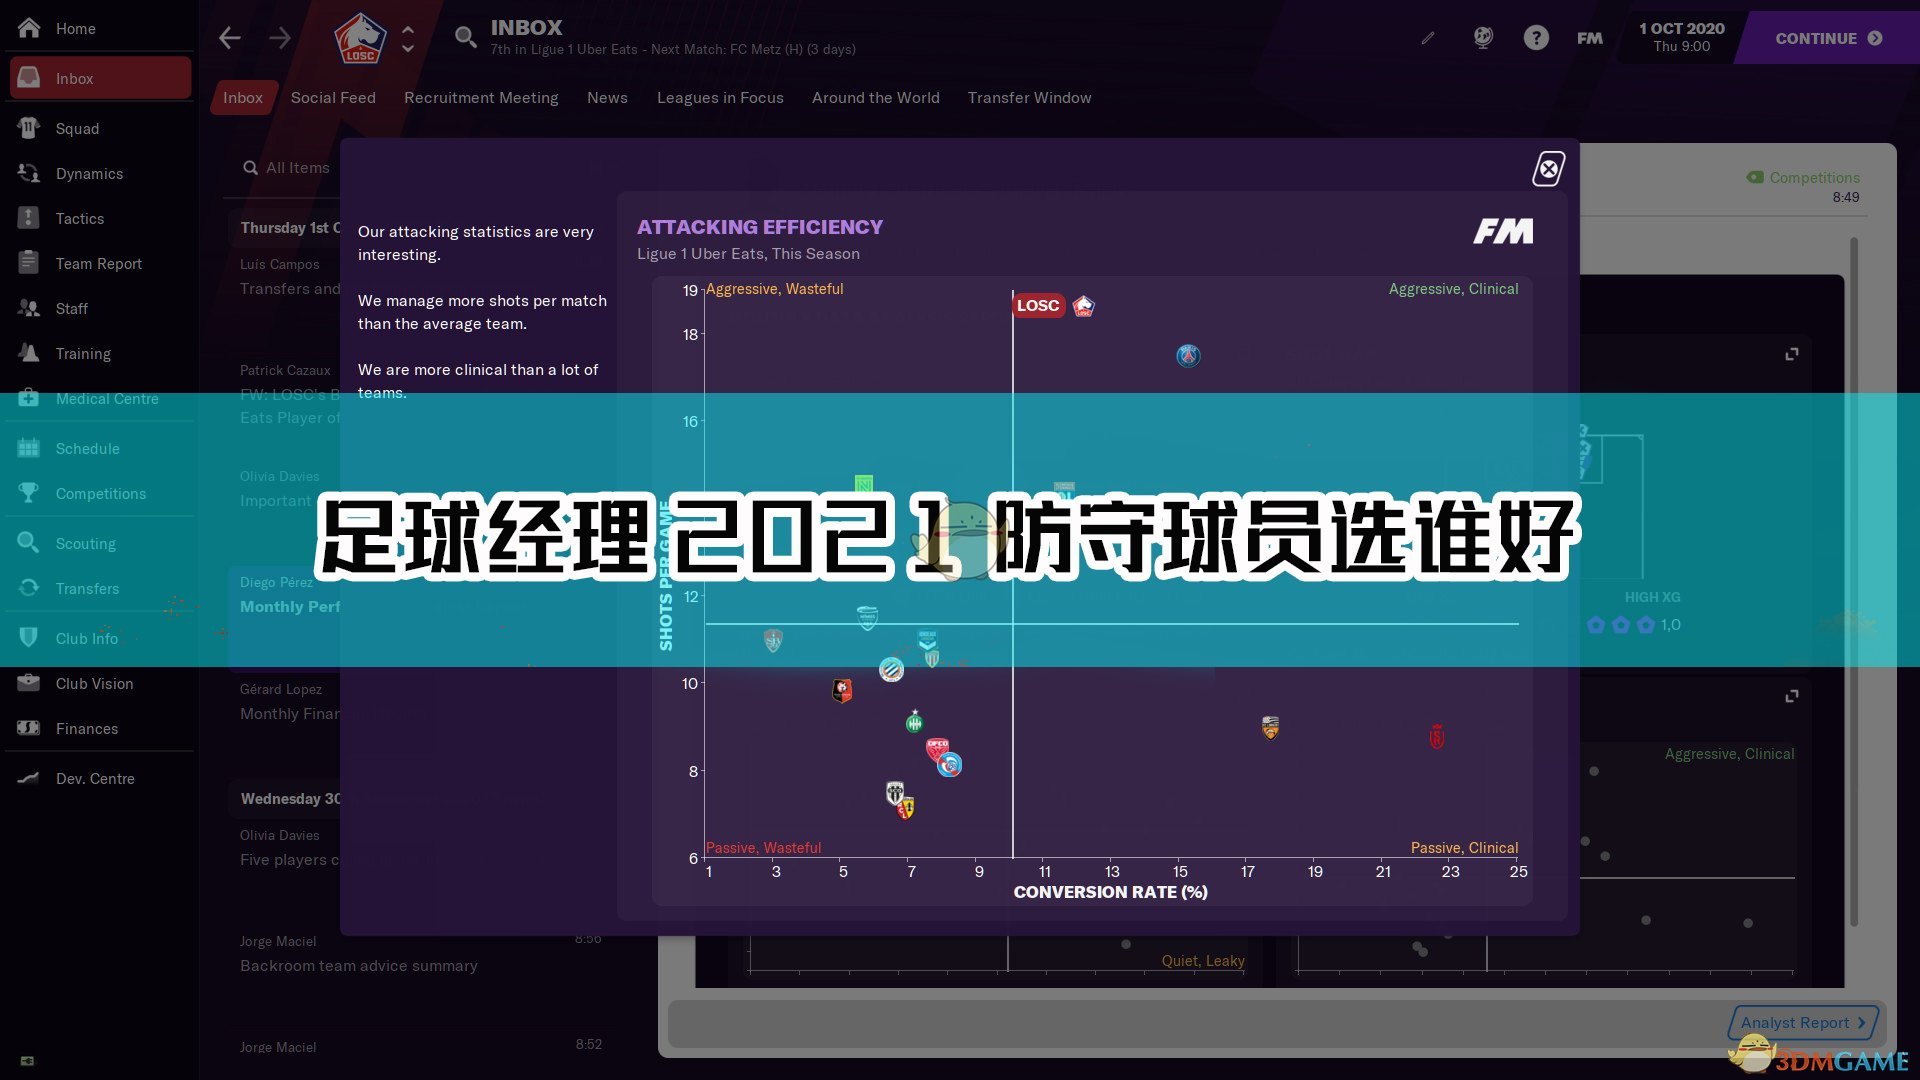Open the help question mark icon
The image size is (1920, 1080).
[x=1536, y=38]
